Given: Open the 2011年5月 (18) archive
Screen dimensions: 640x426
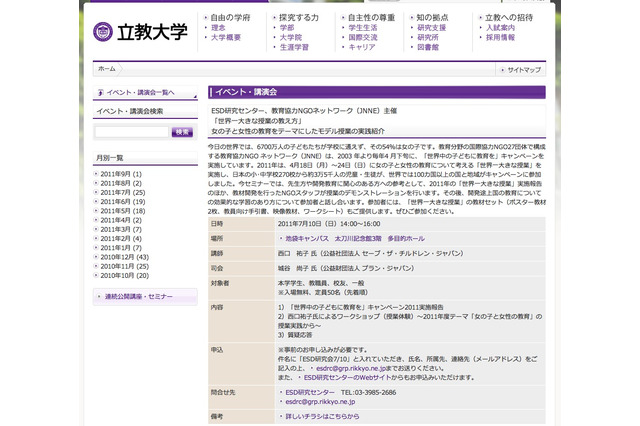Looking at the screenshot, I should (123, 211).
